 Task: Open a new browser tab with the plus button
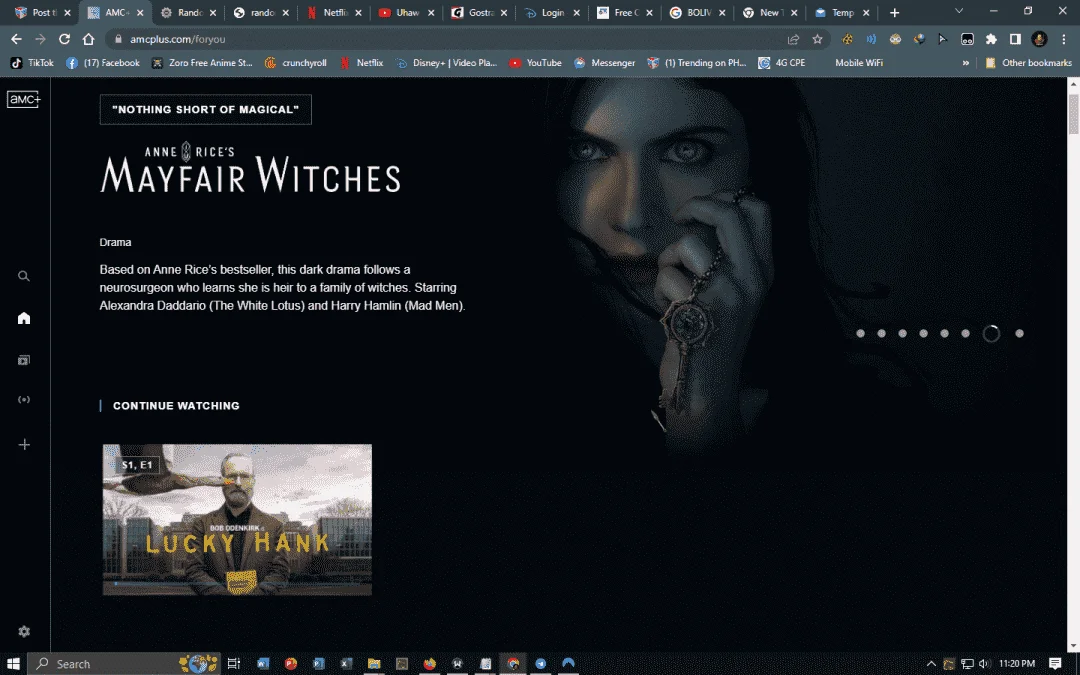pyautogui.click(x=894, y=12)
